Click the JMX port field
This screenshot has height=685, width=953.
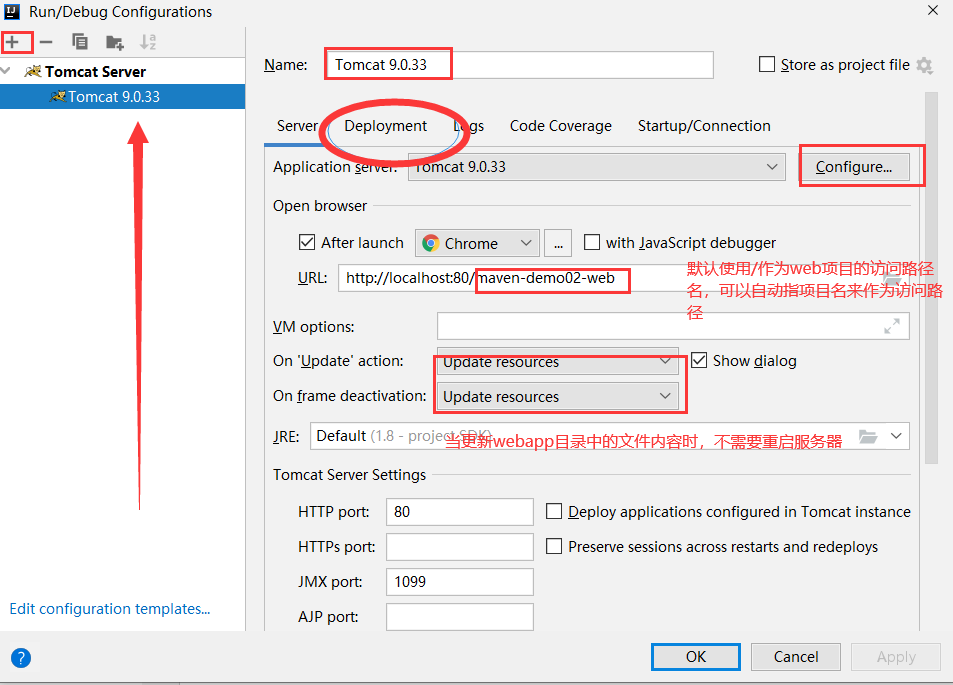pos(459,582)
